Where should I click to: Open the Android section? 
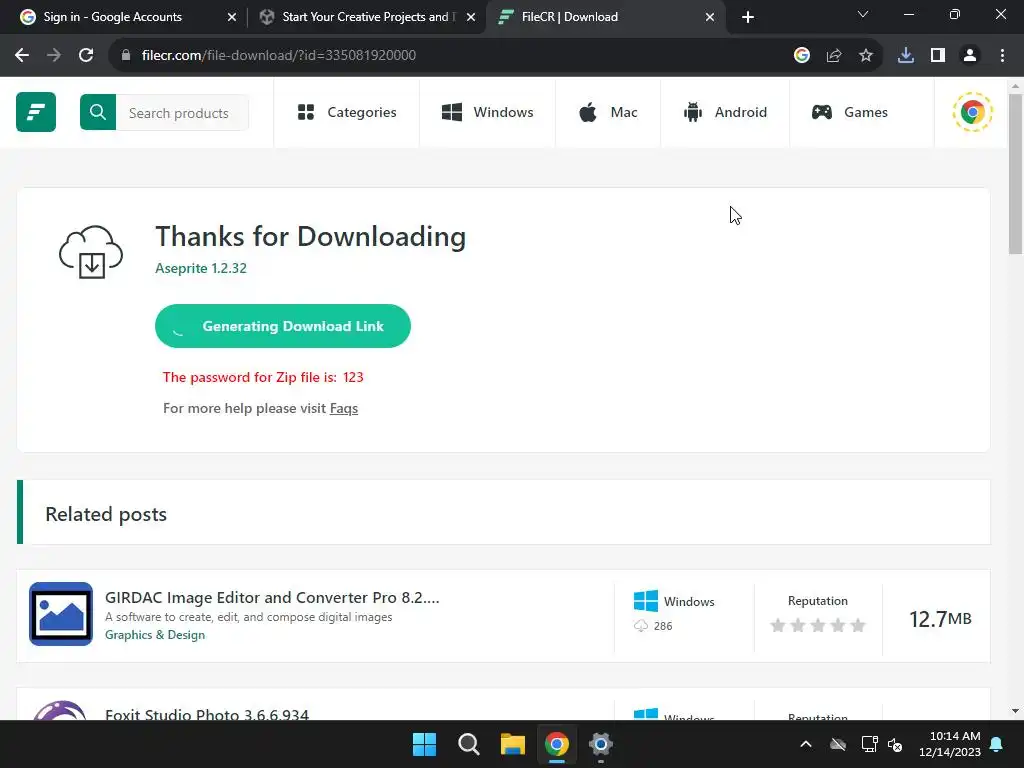point(725,112)
